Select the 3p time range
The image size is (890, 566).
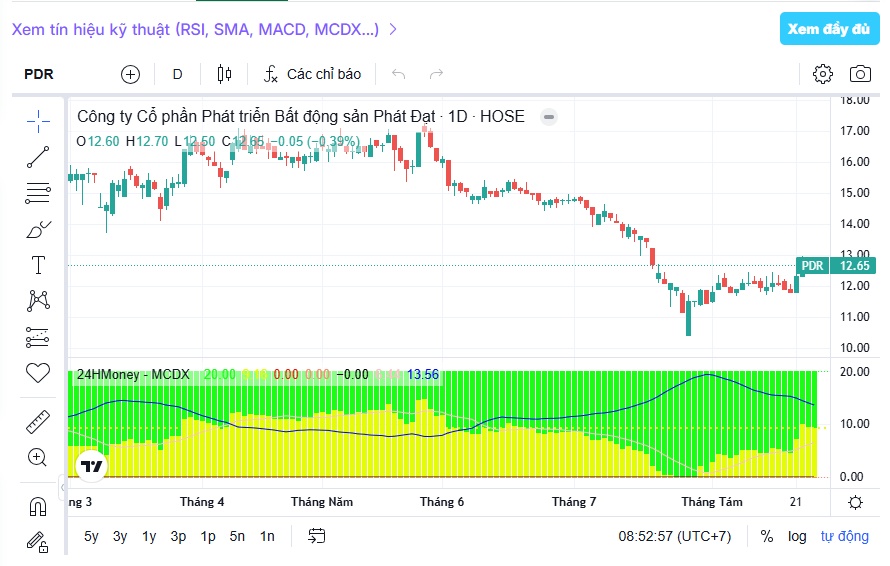[x=178, y=536]
